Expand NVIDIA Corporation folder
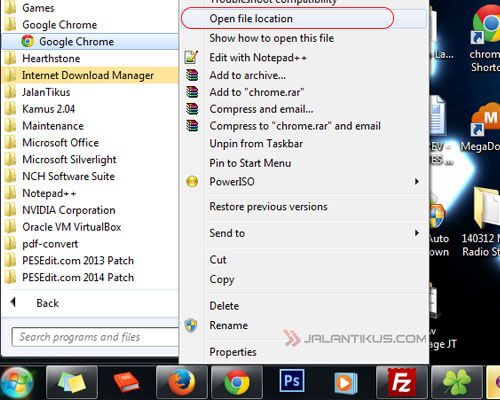Image resolution: width=500 pixels, height=400 pixels. tap(69, 210)
